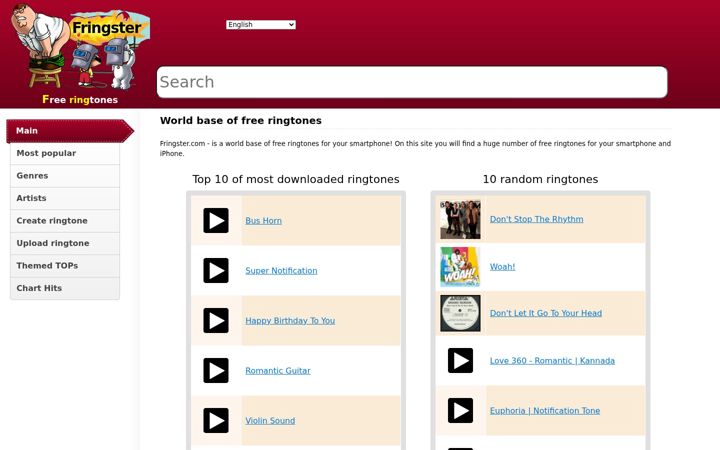Play Euphoria Notification Tone ringtone
Viewport: 720px width, 450px height.
click(x=461, y=411)
